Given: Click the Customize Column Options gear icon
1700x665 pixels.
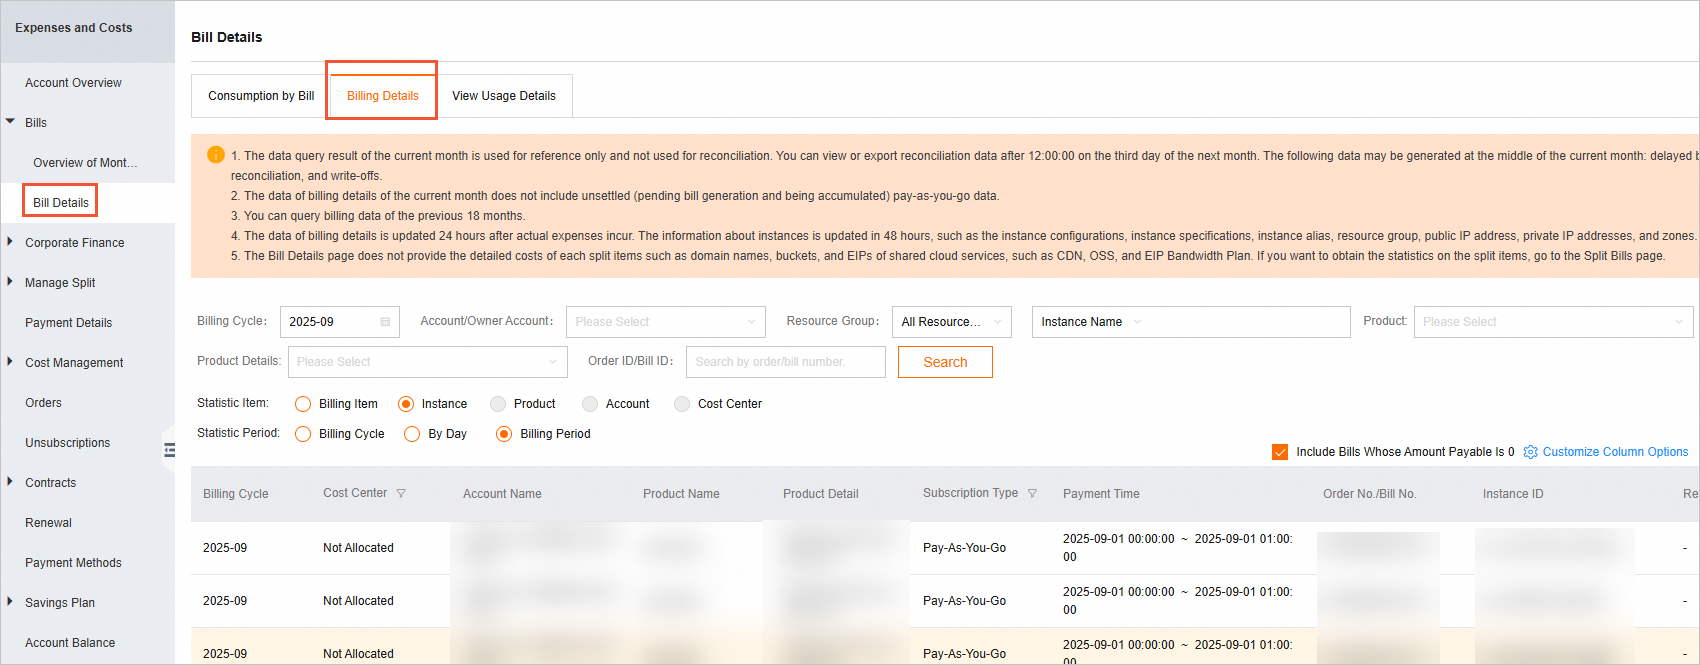Looking at the screenshot, I should point(1530,452).
